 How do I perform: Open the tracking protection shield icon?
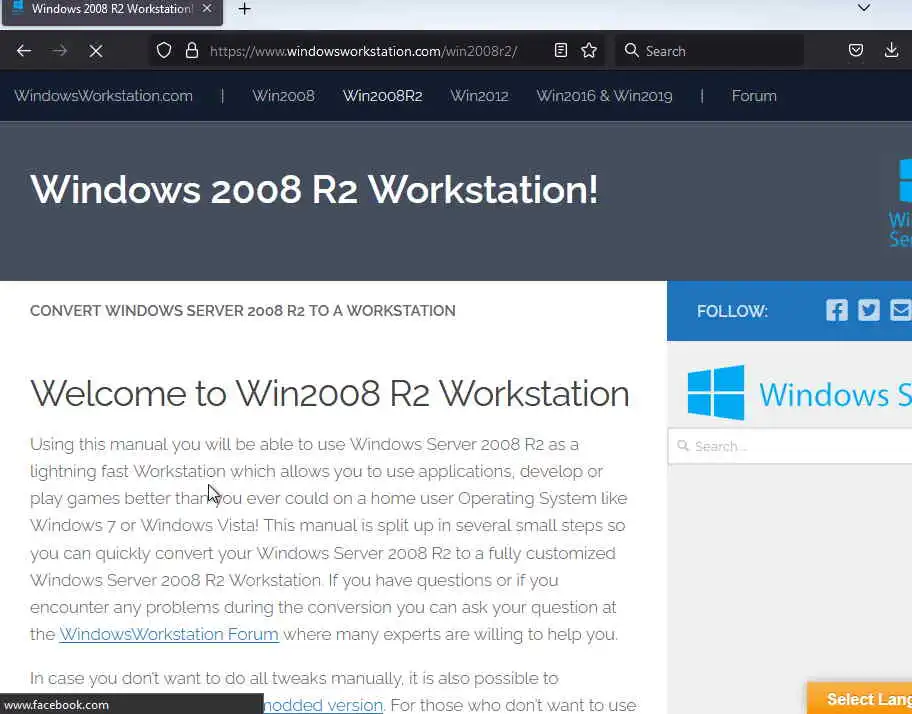click(x=164, y=51)
